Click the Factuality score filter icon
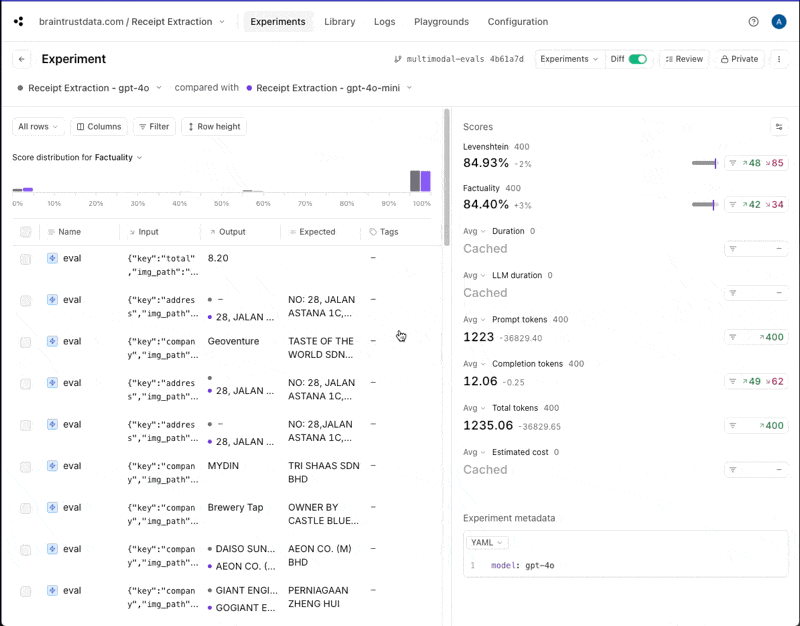Image resolution: width=800 pixels, height=626 pixels. coord(732,204)
